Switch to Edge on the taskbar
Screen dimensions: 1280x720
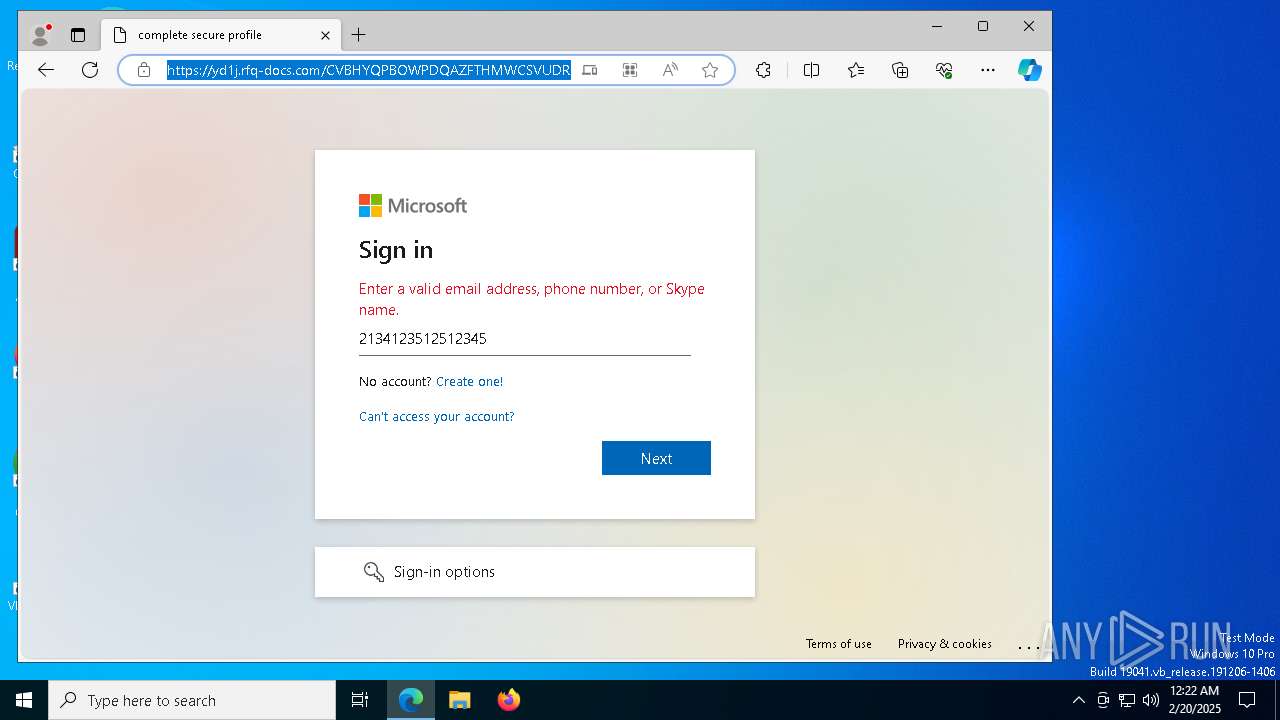coord(411,700)
